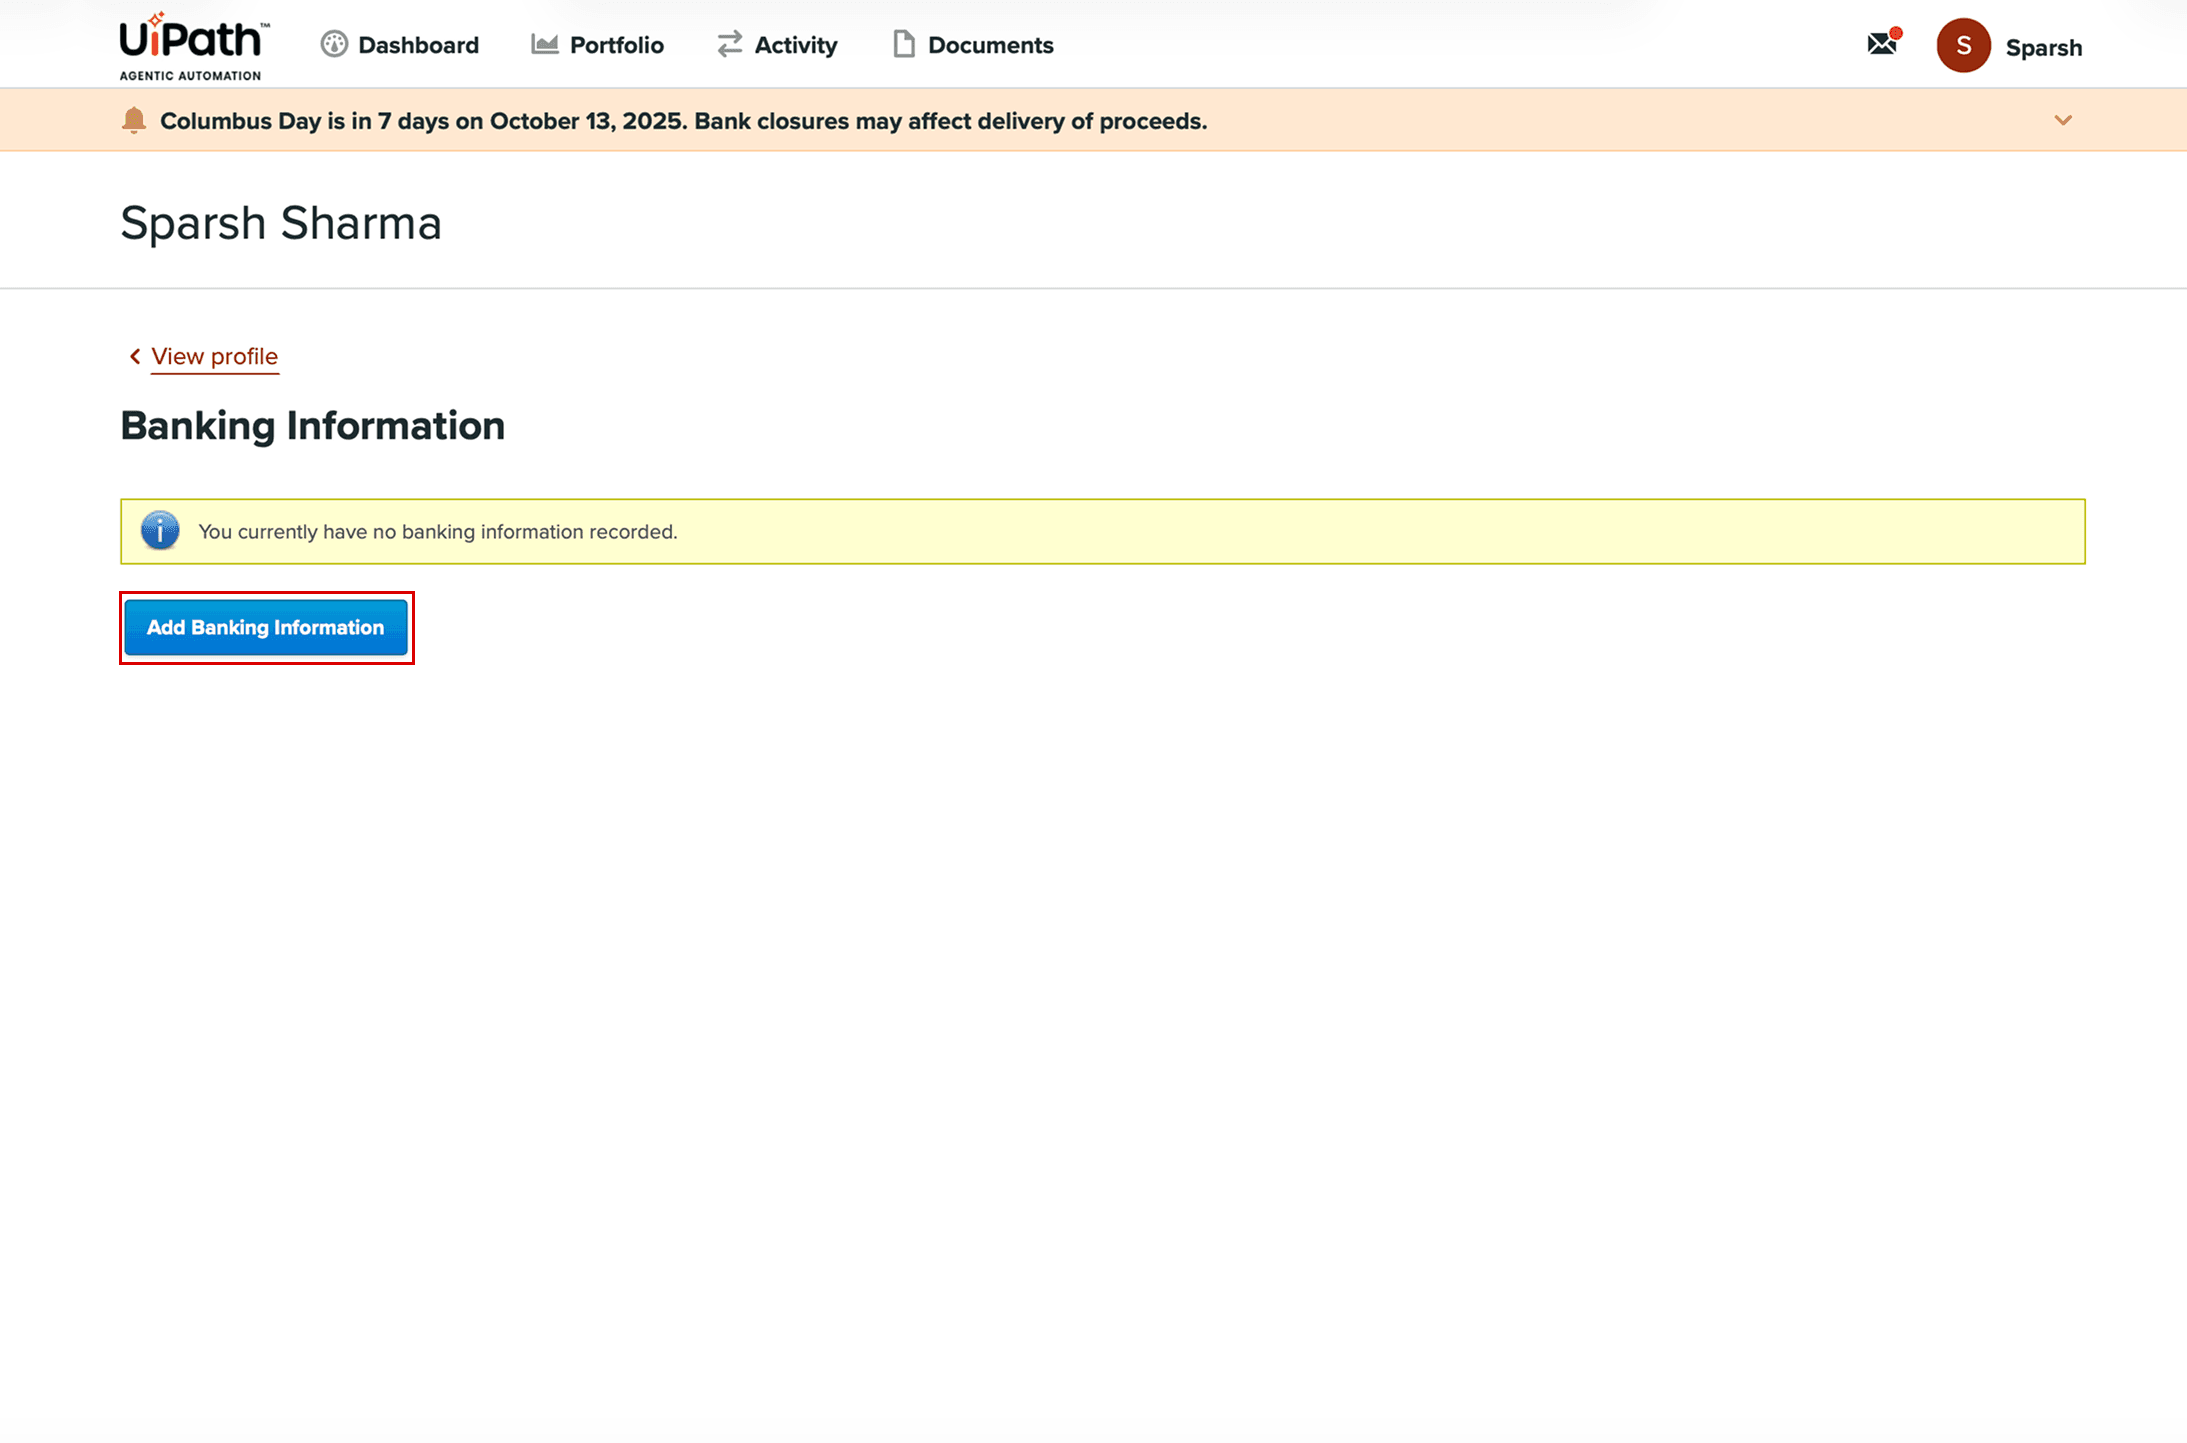Screen dimensions: 2187x1443
Task: Click the Activity arrows icon
Action: (730, 44)
